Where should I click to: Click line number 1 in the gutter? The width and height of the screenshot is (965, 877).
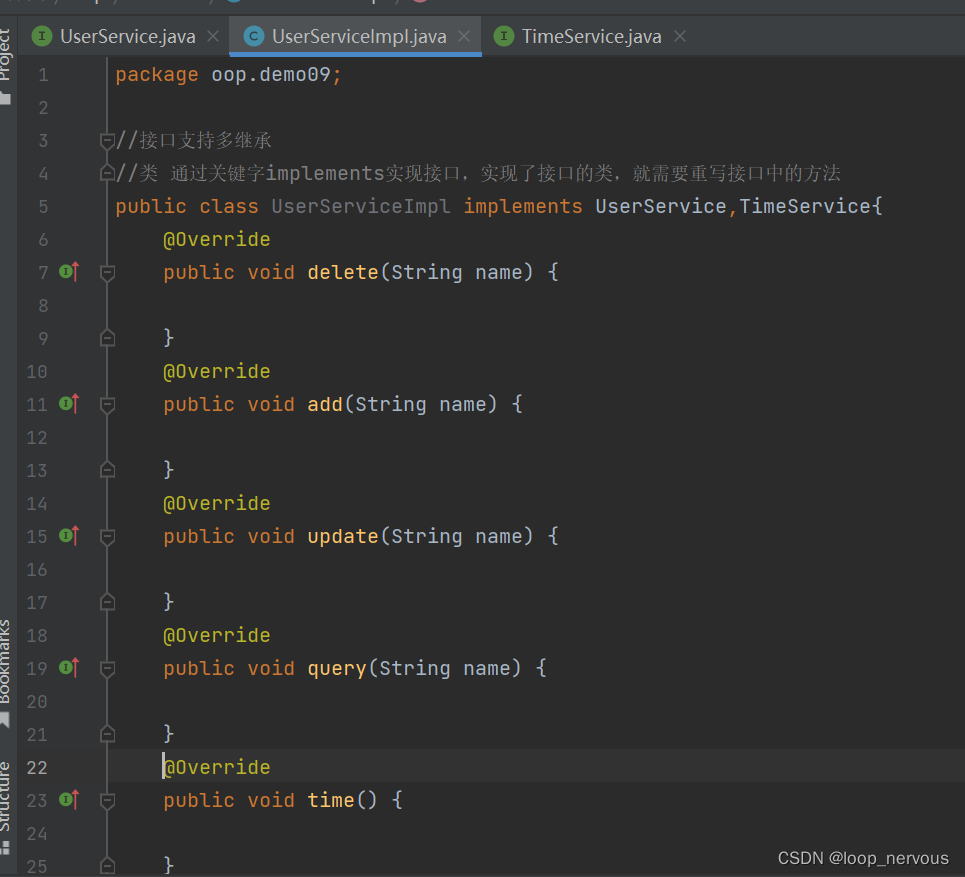tap(43, 75)
